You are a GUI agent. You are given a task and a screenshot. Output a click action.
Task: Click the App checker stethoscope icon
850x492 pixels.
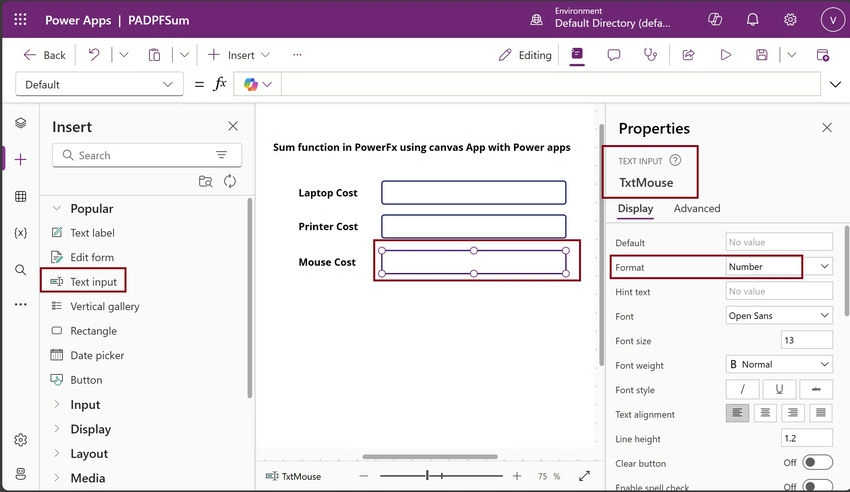[650, 55]
